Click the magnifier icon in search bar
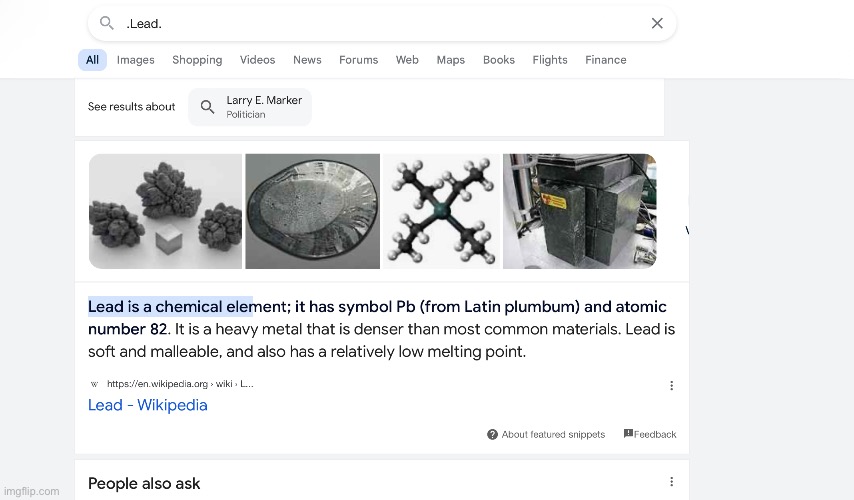Screen dimensions: 854x500 pyautogui.click(x=106, y=23)
